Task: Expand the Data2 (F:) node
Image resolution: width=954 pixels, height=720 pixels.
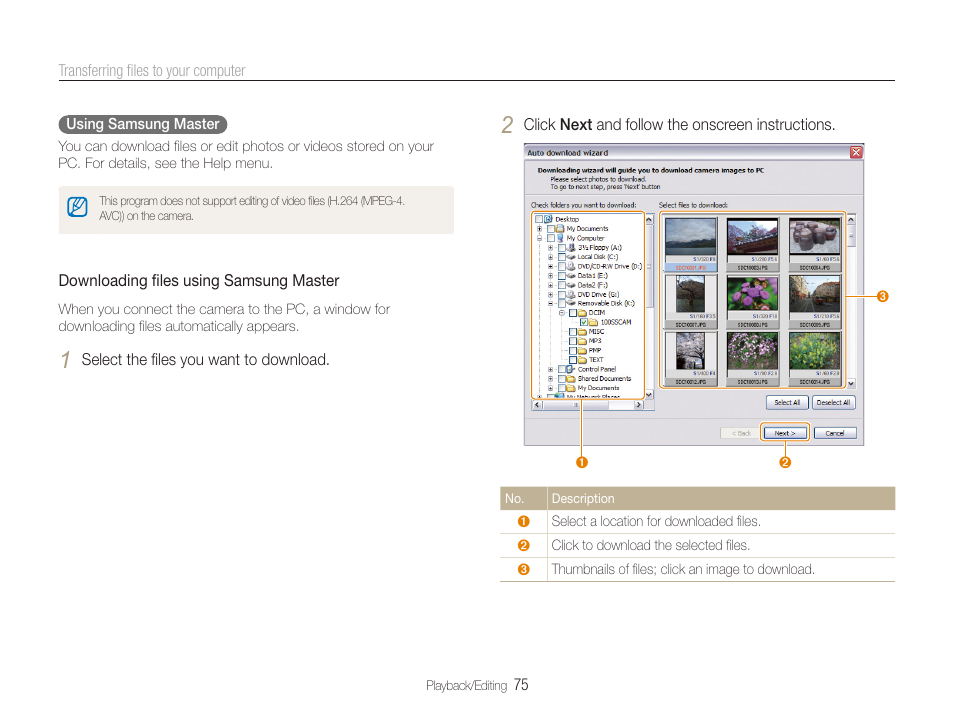Action: coord(551,285)
